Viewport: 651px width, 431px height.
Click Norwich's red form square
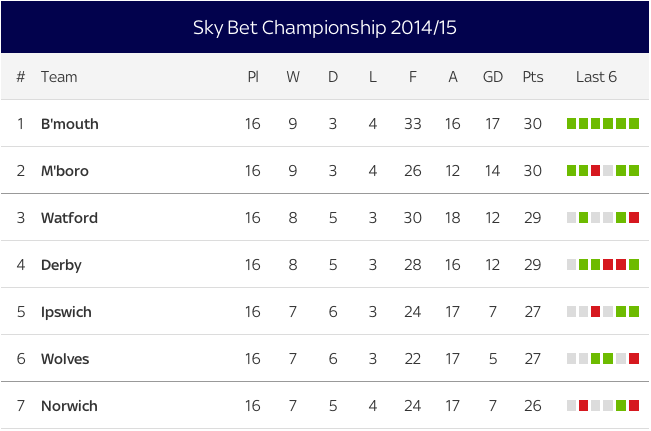tap(584, 406)
